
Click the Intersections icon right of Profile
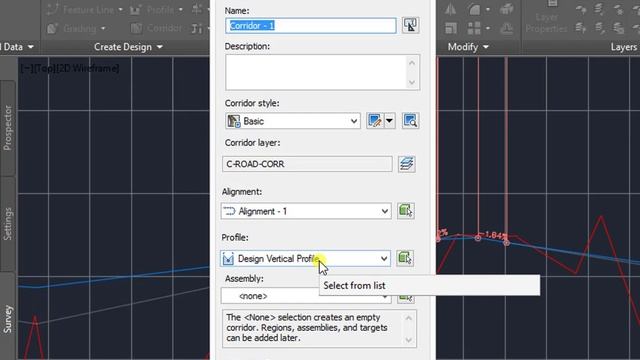[x=197, y=10]
